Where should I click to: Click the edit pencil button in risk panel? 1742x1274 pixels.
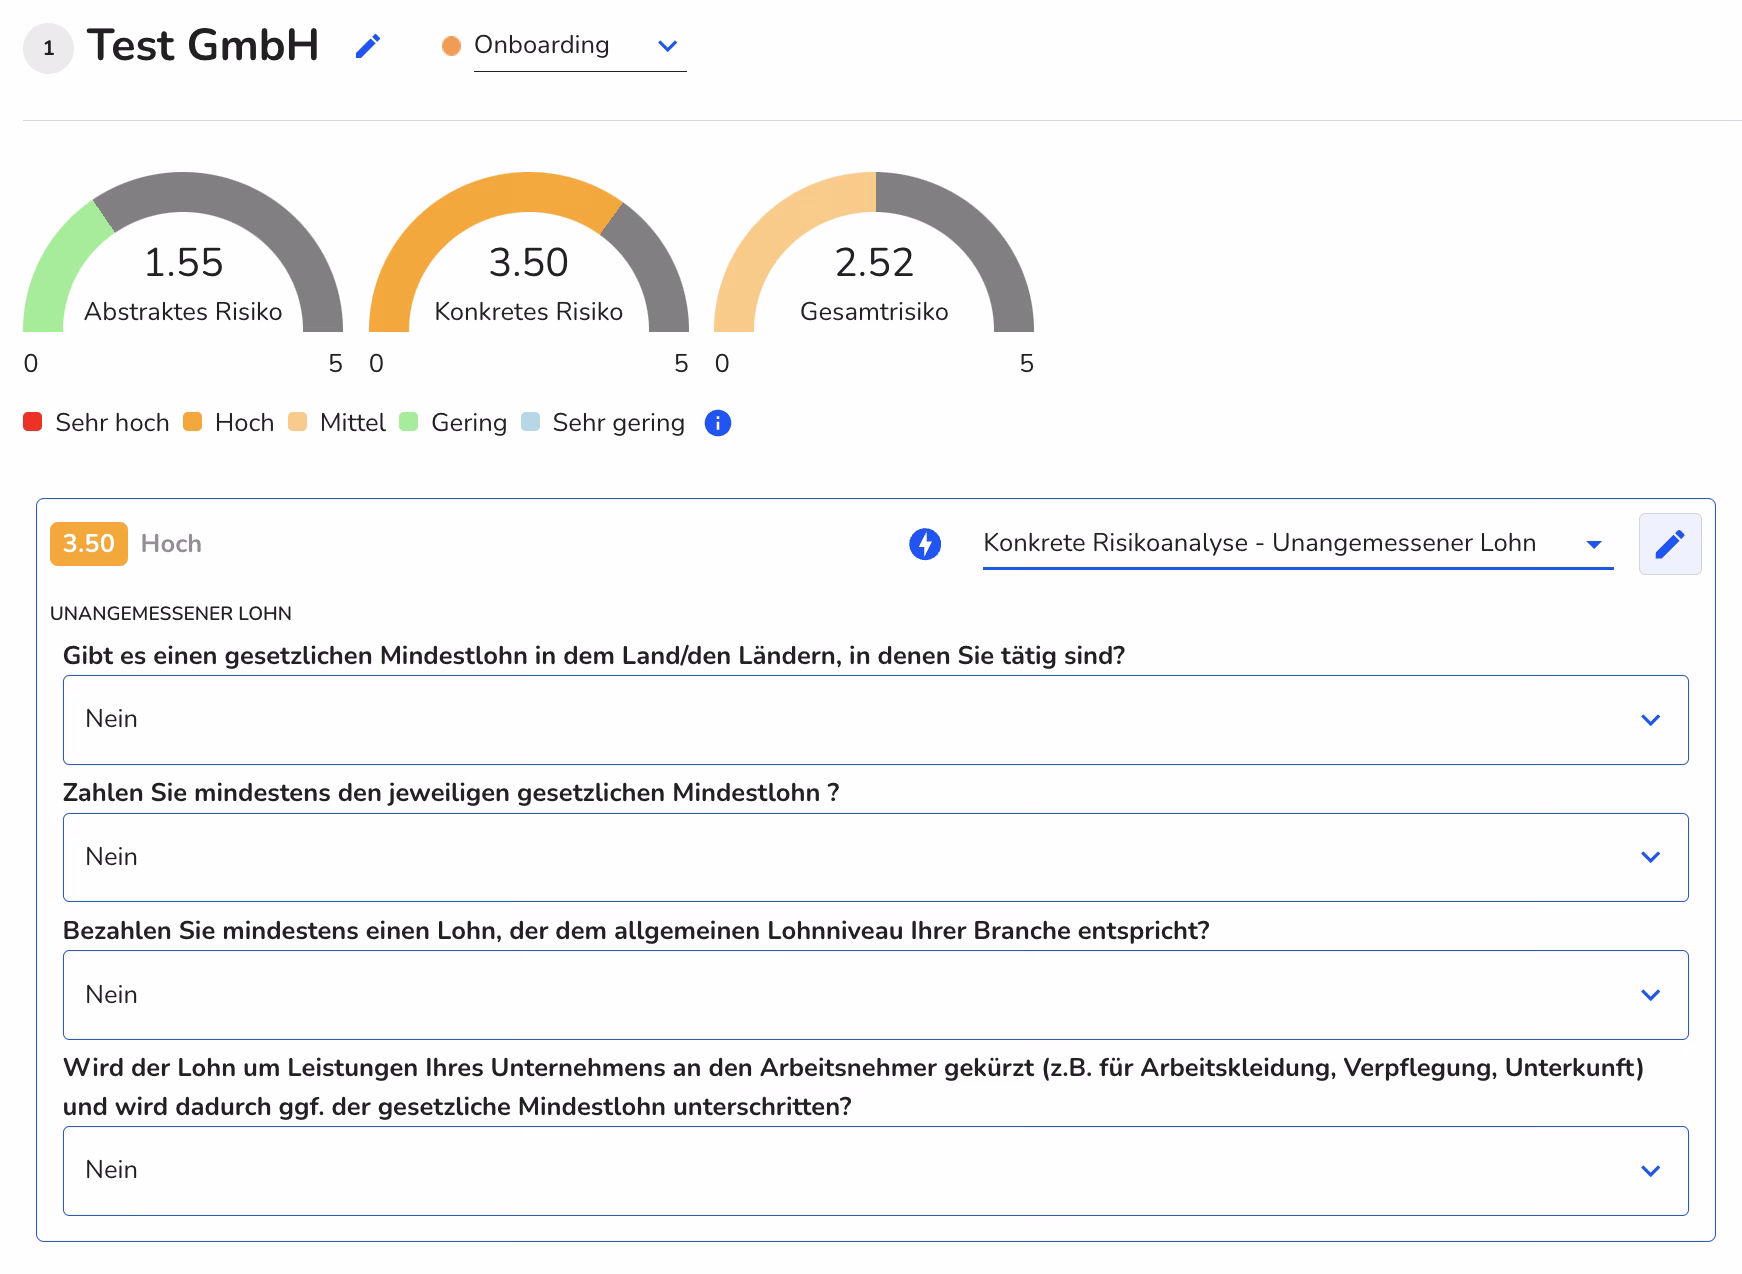1669,544
